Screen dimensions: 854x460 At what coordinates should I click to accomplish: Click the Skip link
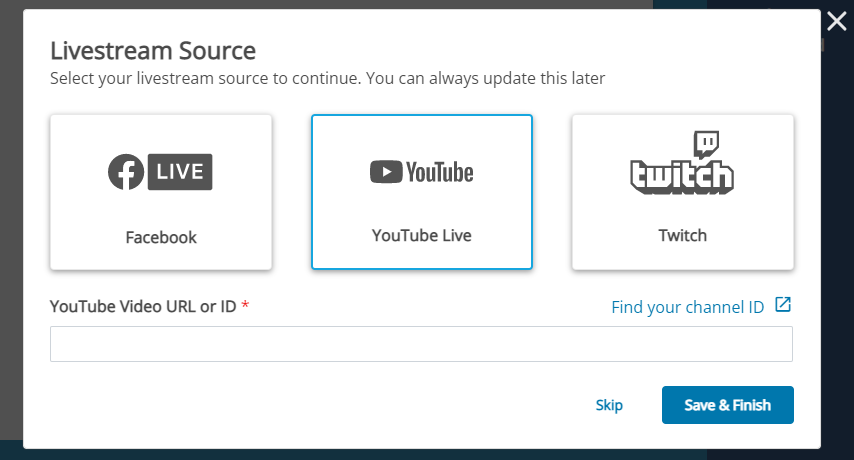click(609, 405)
